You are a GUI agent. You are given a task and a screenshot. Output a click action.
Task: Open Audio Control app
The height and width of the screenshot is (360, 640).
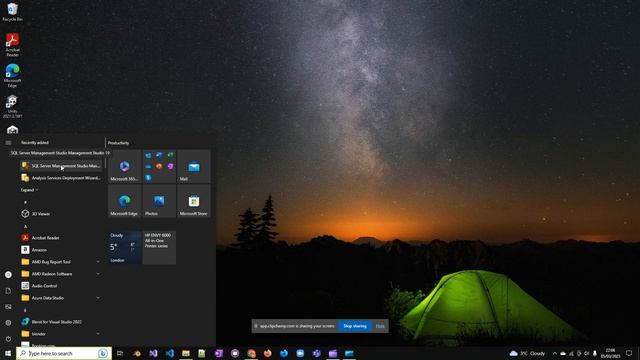(x=60, y=286)
